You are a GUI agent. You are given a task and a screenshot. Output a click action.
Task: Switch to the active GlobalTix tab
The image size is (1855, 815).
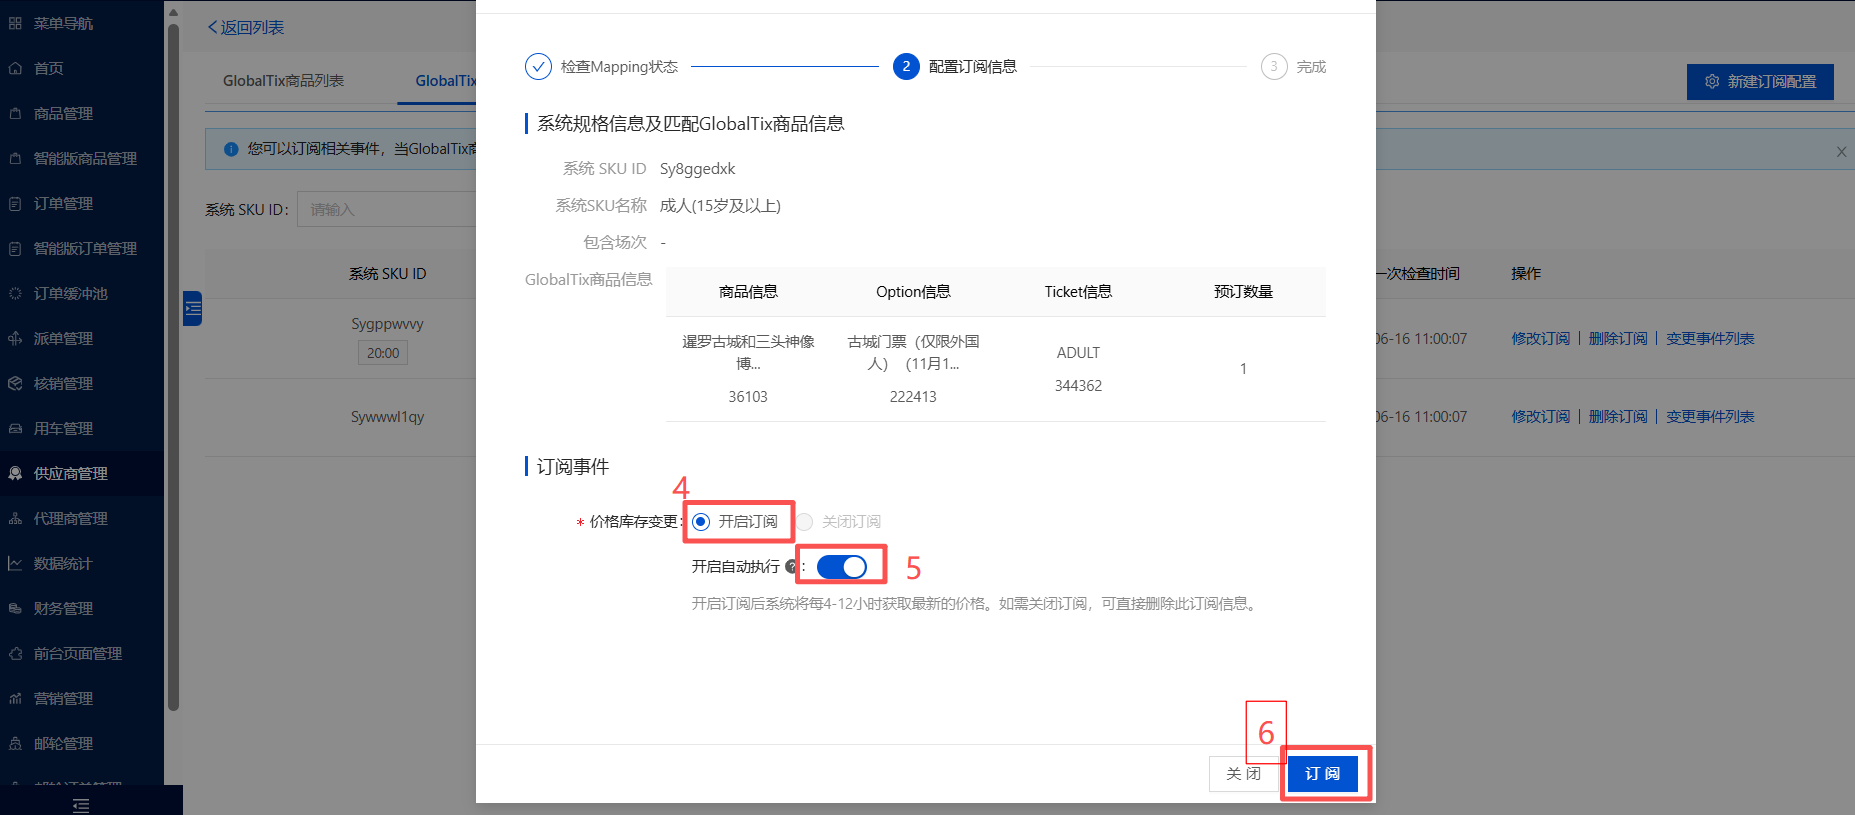(446, 80)
